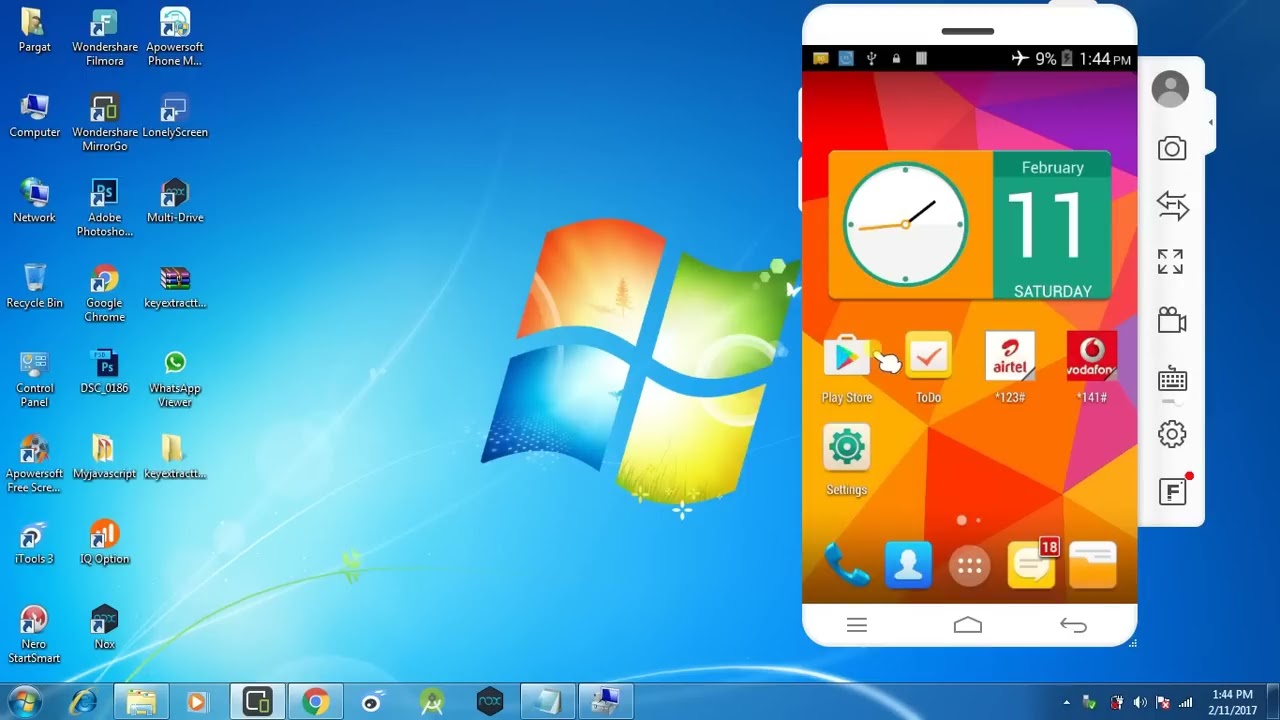Tap the phone back navigation key
The height and width of the screenshot is (720, 1280).
1073,625
